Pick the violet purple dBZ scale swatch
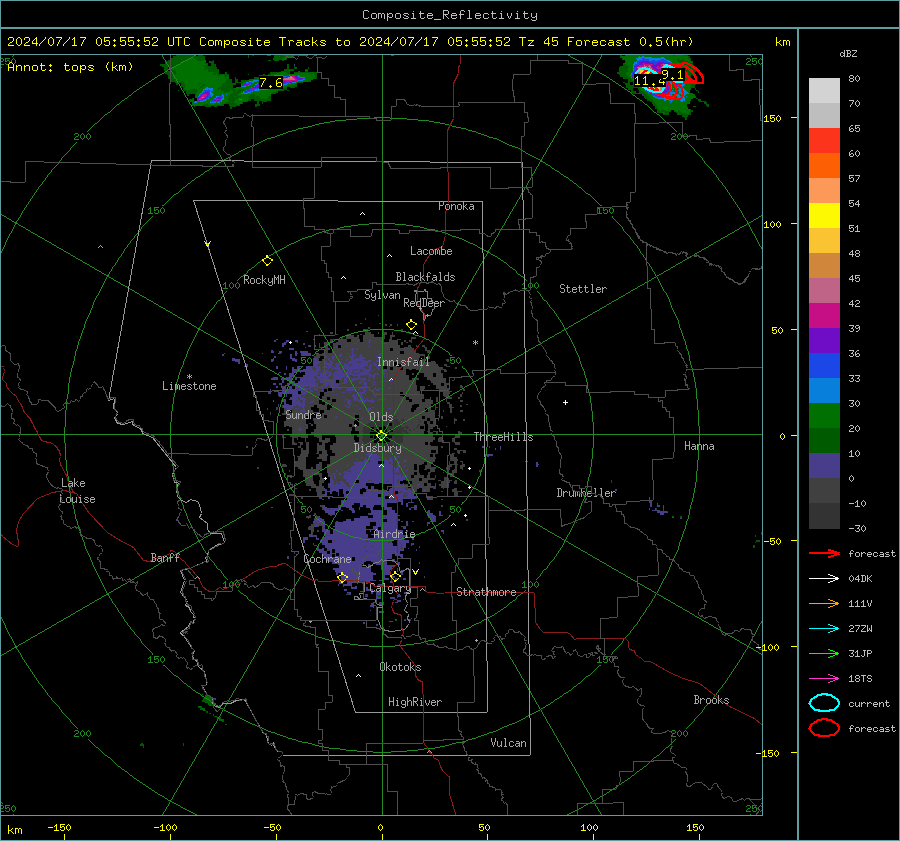Image resolution: width=900 pixels, height=841 pixels. coord(824,340)
